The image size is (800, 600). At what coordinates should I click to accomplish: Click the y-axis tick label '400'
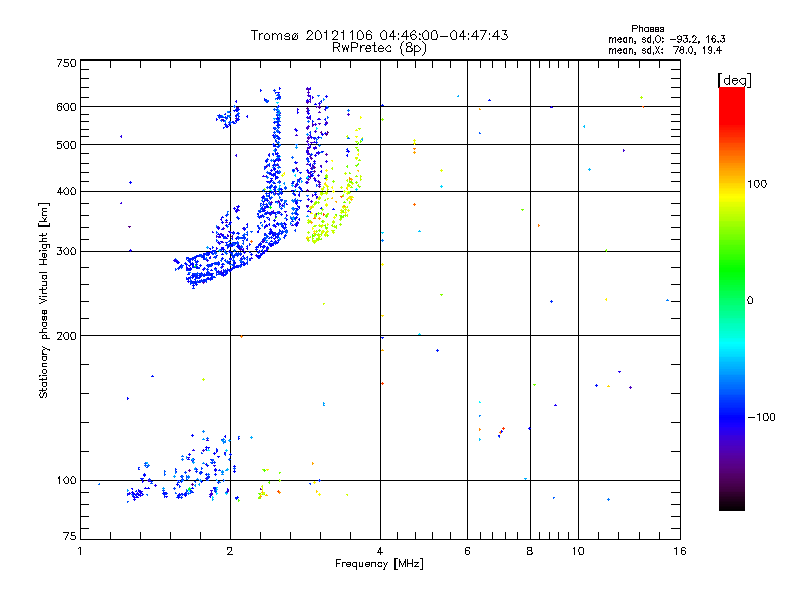(66, 192)
